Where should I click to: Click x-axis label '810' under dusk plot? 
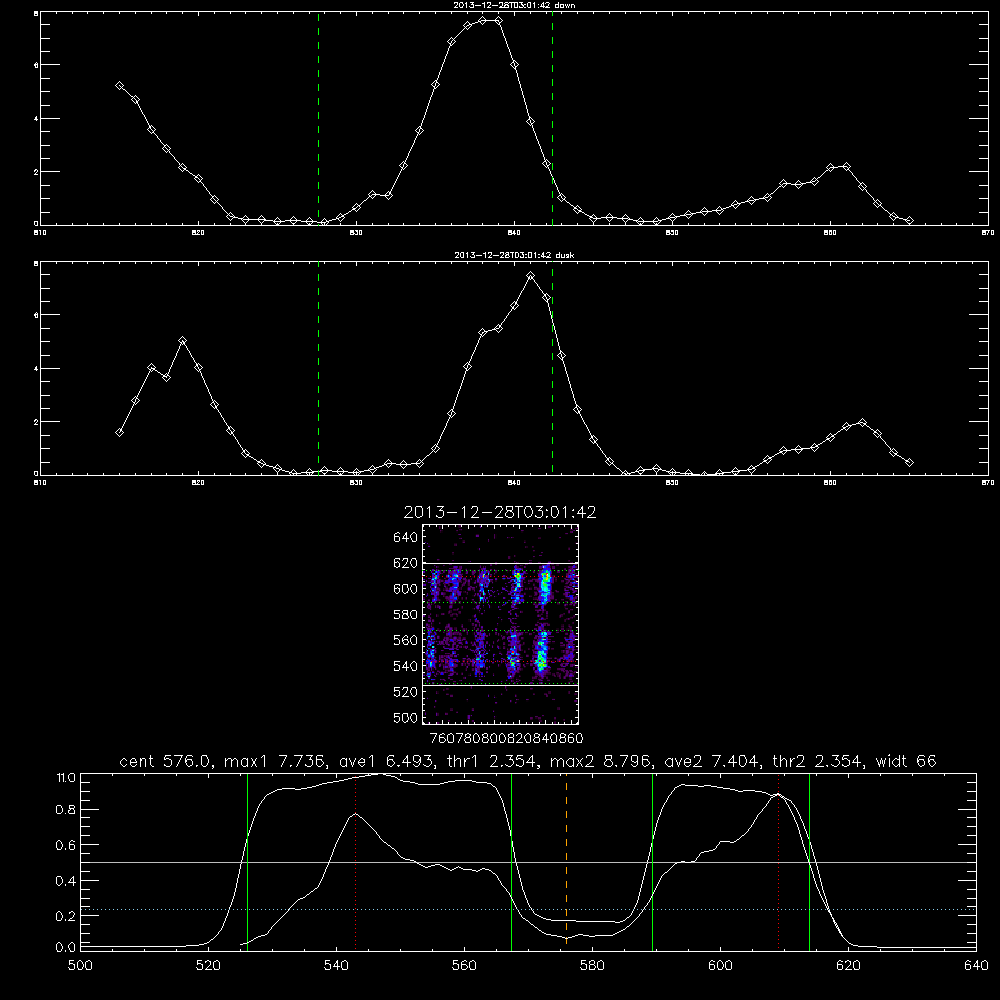click(40, 483)
